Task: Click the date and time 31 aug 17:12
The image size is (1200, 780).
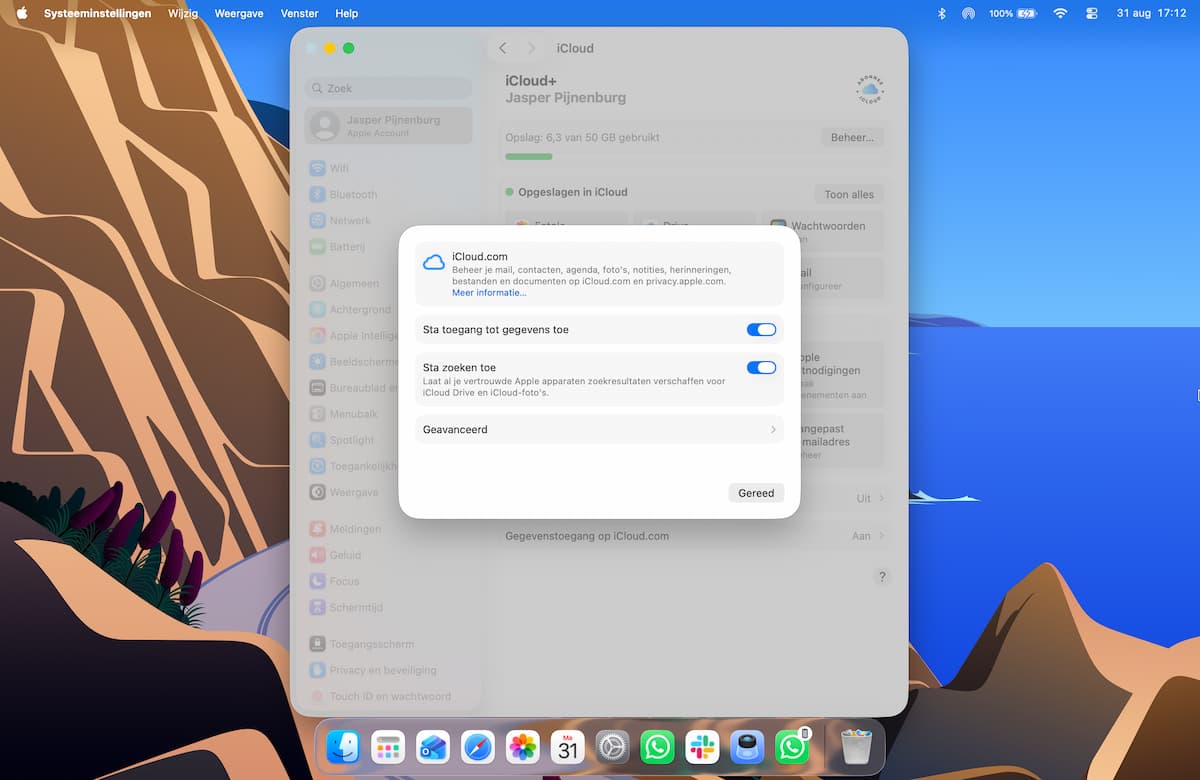Action: (1151, 14)
